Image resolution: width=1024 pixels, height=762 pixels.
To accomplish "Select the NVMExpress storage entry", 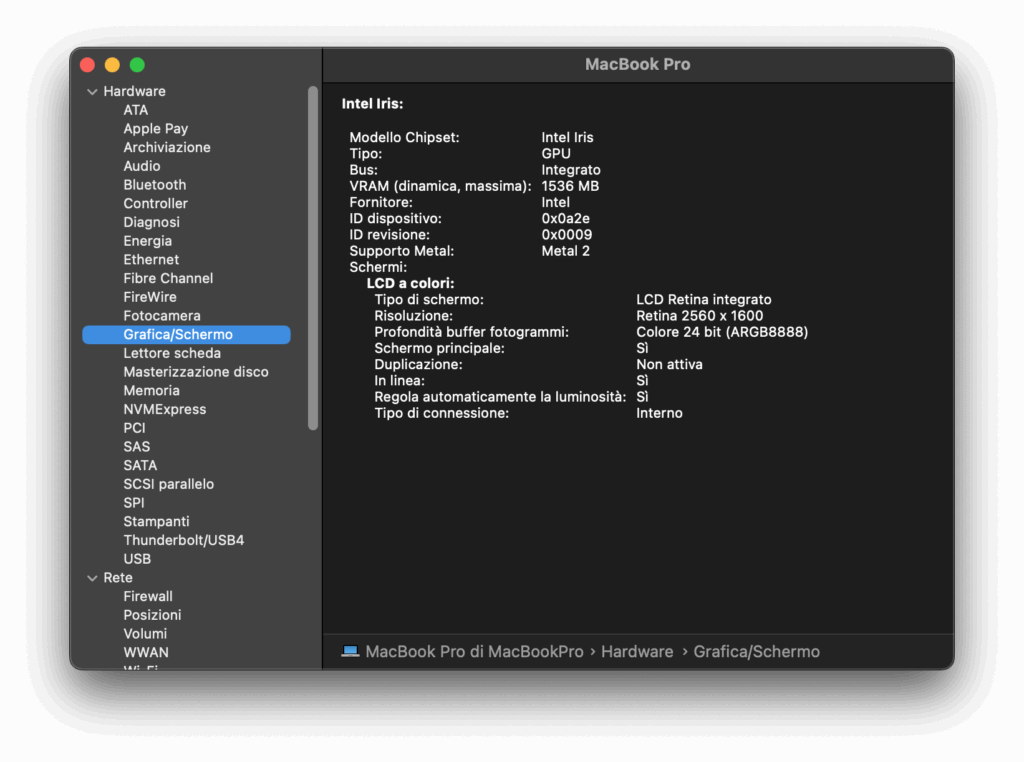I will 165,409.
